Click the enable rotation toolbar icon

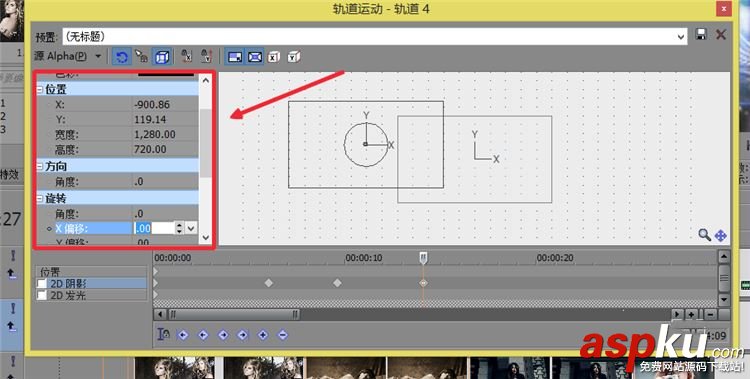pyautogui.click(x=121, y=57)
